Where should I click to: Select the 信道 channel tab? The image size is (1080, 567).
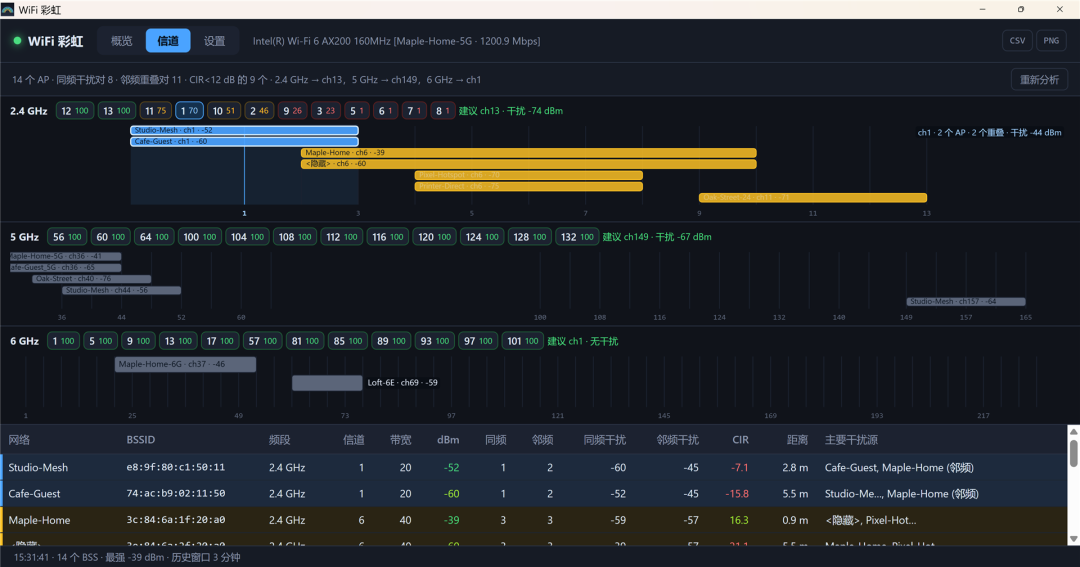coord(168,41)
